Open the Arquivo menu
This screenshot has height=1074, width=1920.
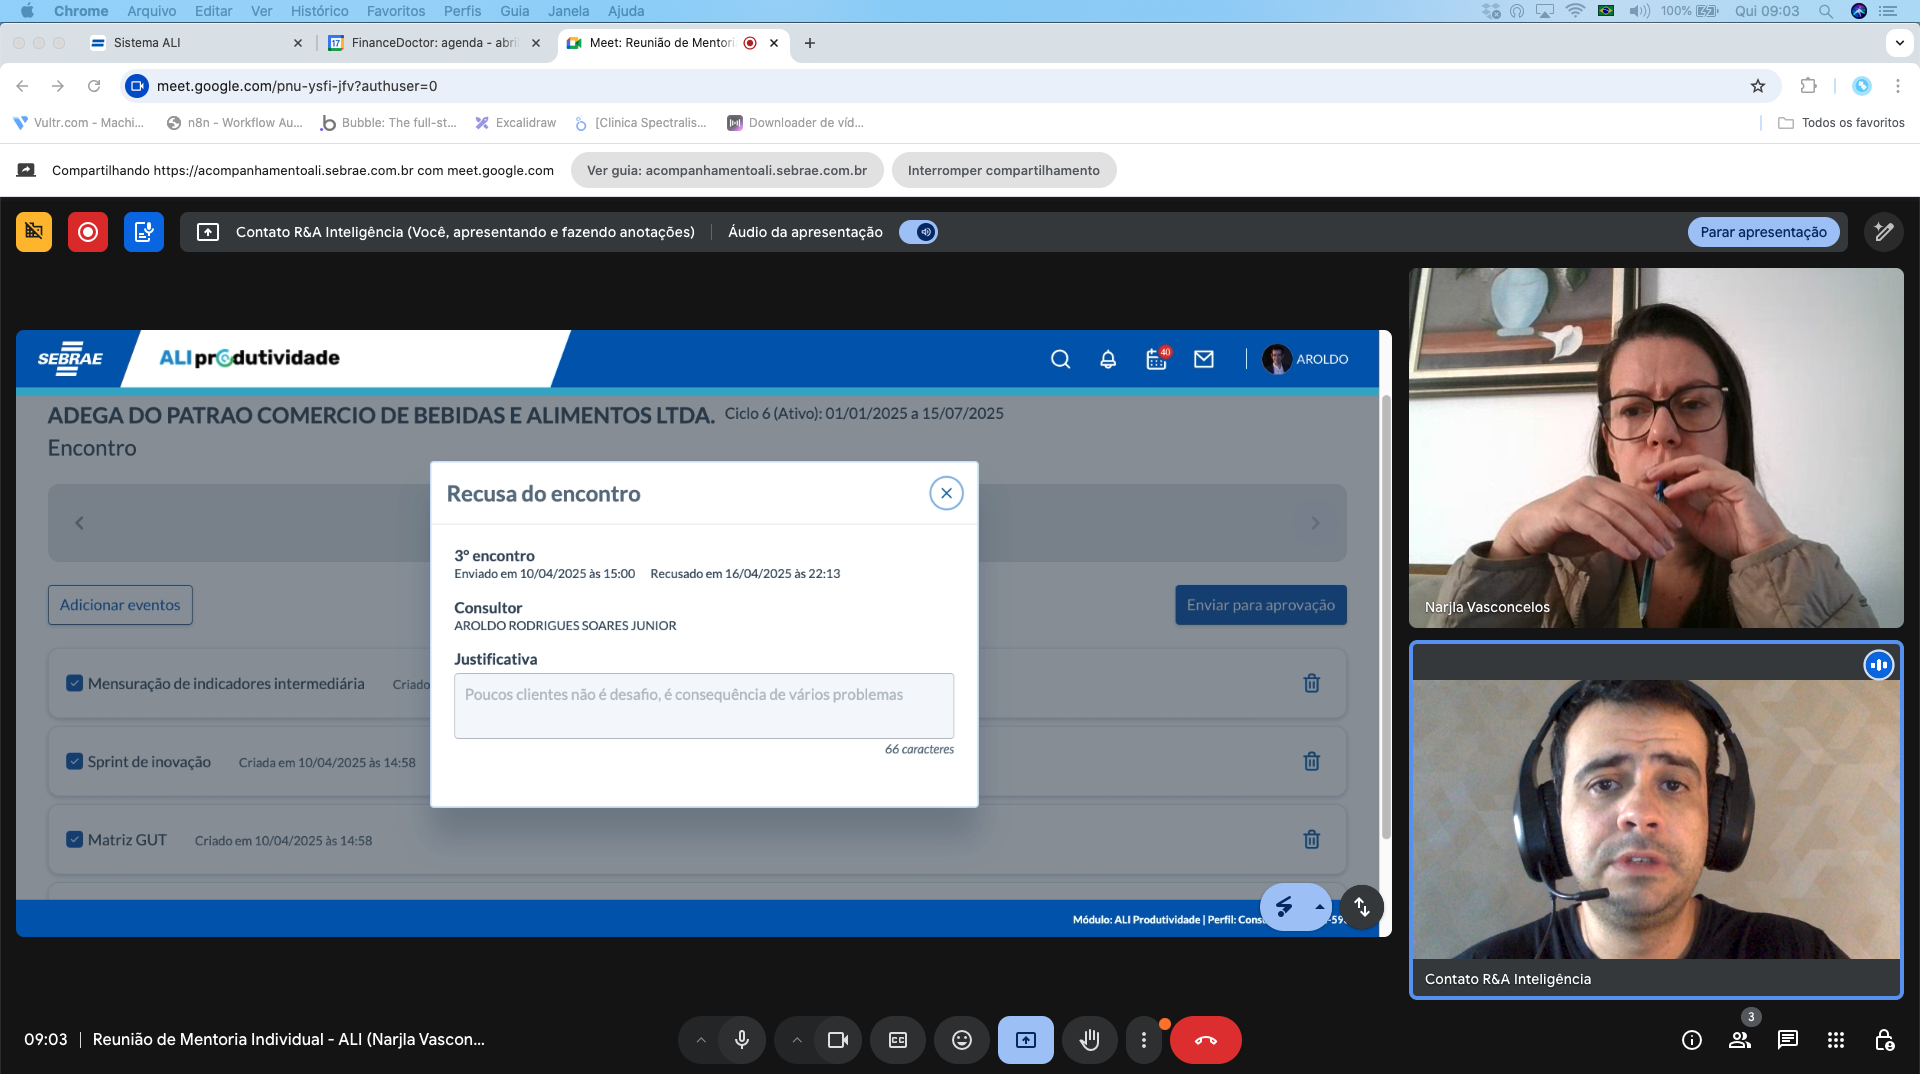[152, 11]
